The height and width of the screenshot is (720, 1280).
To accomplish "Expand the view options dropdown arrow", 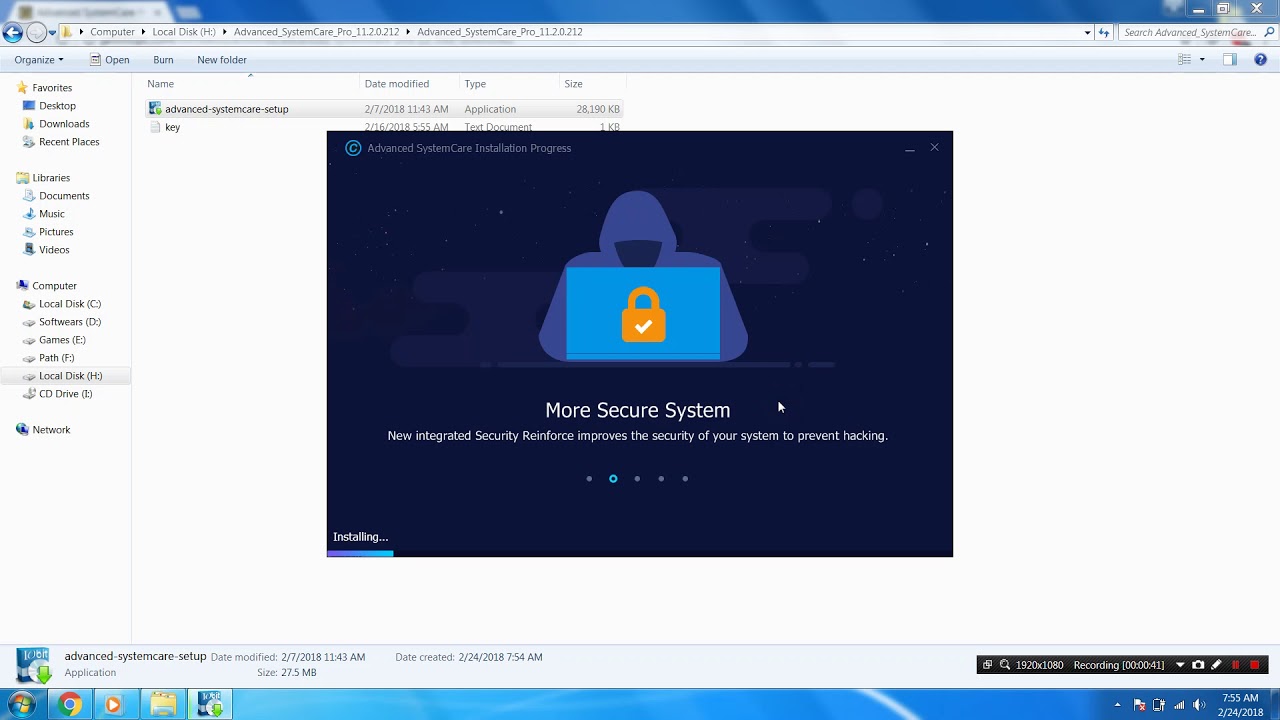I will coord(1202,60).
